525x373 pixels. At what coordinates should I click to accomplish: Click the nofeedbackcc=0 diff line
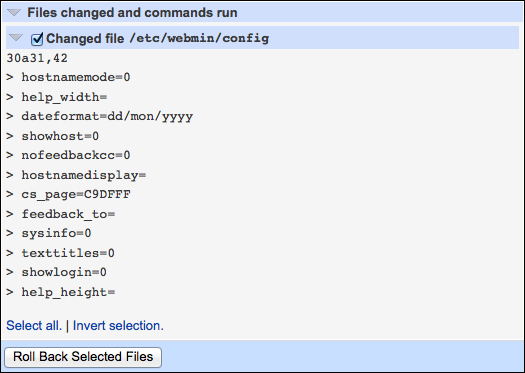point(68,155)
